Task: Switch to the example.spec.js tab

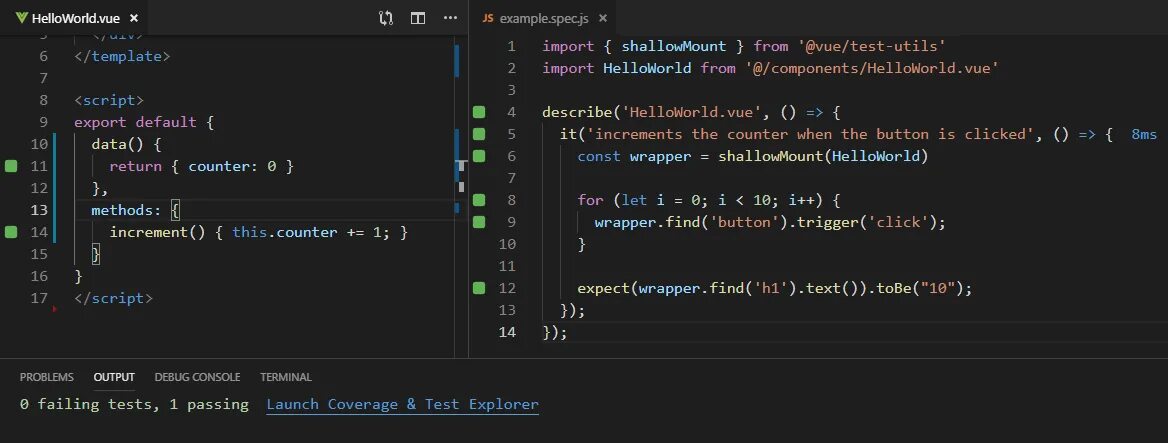Action: tap(544, 19)
